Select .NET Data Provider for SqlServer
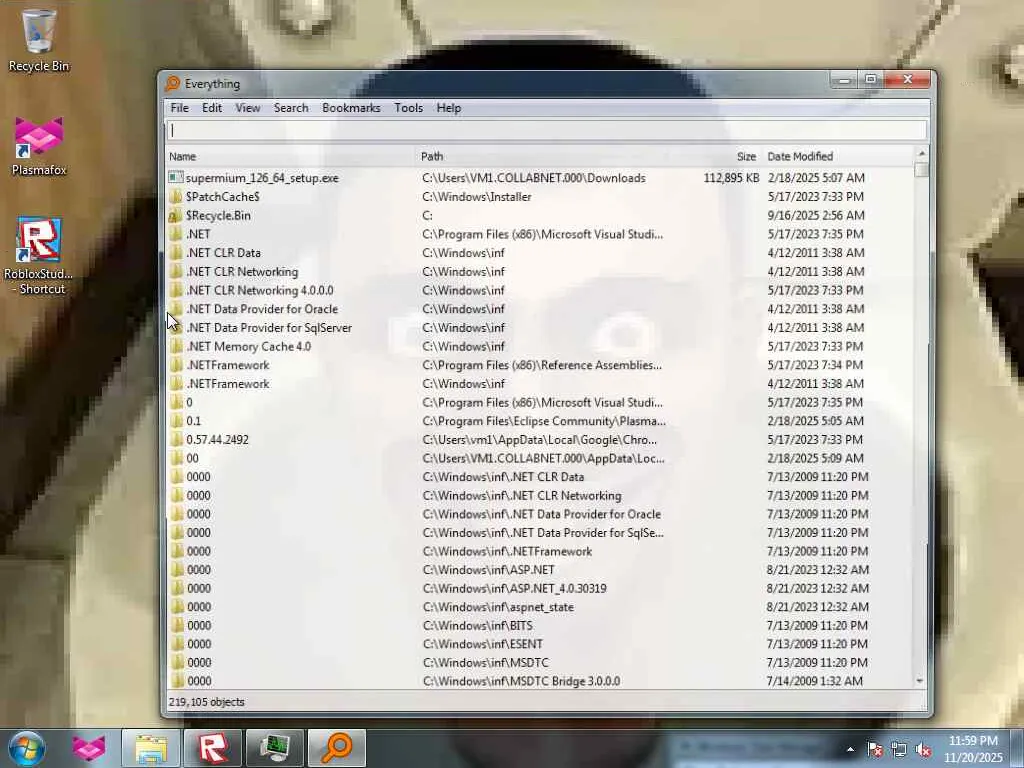Screen dimensions: 1024x768 [x=541, y=328]
